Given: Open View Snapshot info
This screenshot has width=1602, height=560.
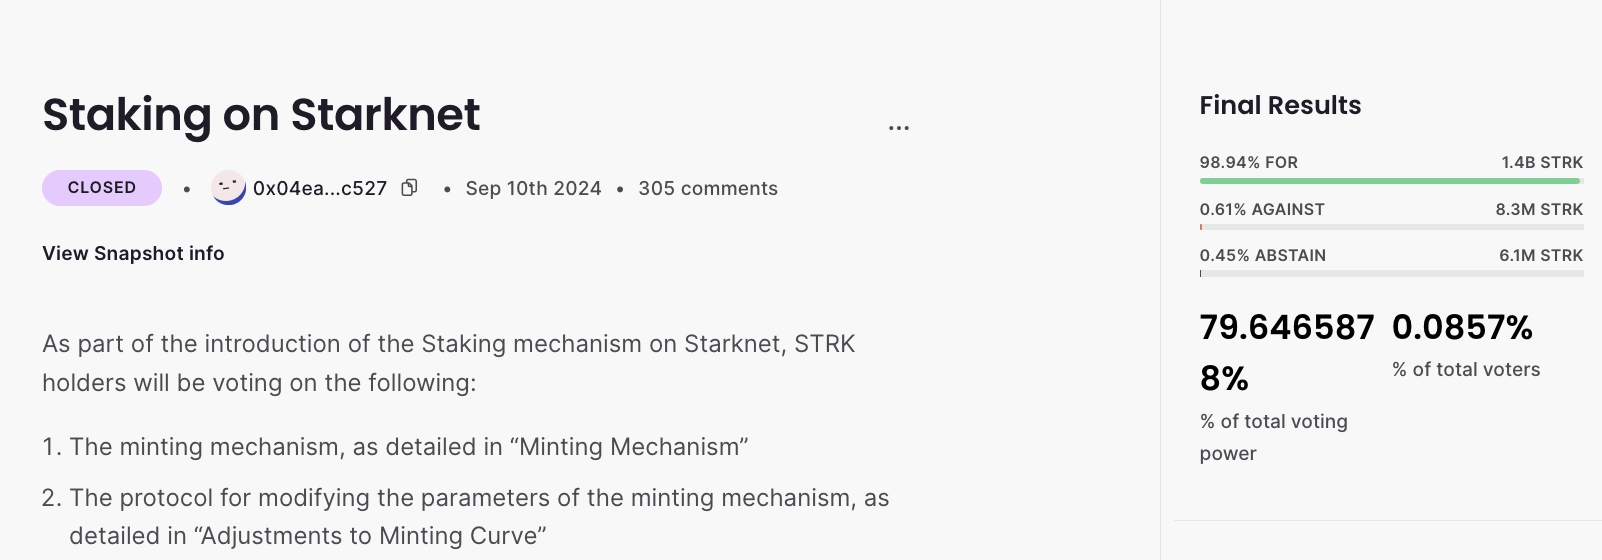Looking at the screenshot, I should (133, 253).
